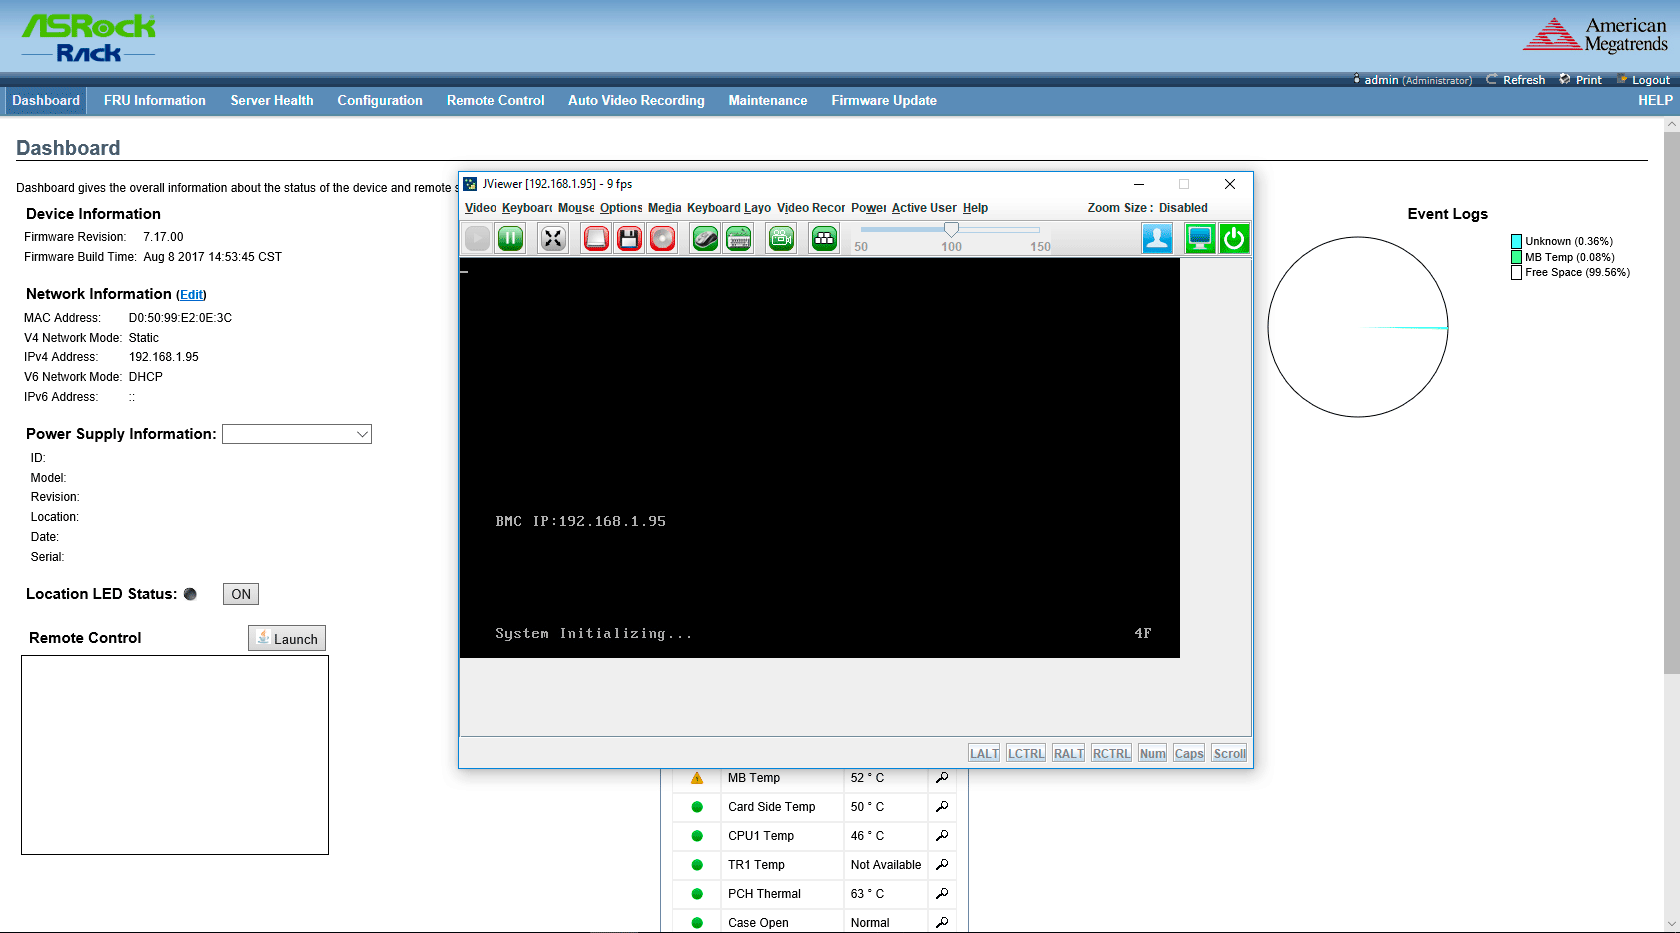Open the HELP link
This screenshot has width=1680, height=933.
(1655, 101)
